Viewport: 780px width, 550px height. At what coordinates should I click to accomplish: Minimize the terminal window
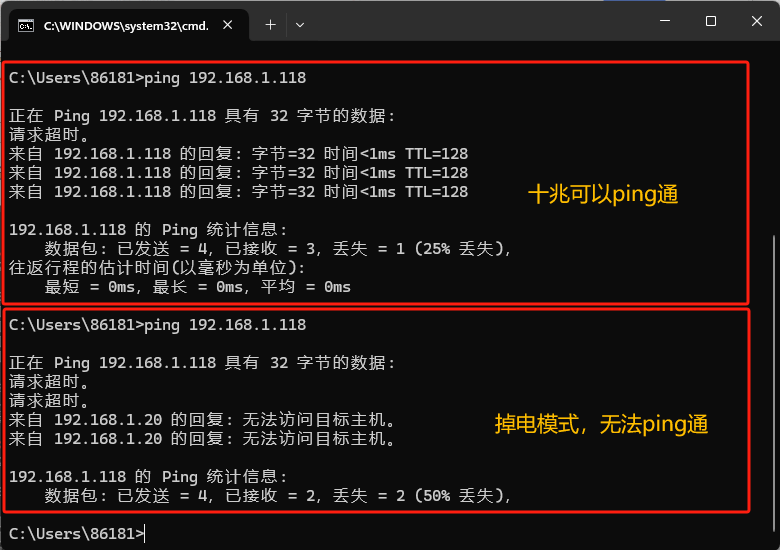(x=665, y=21)
